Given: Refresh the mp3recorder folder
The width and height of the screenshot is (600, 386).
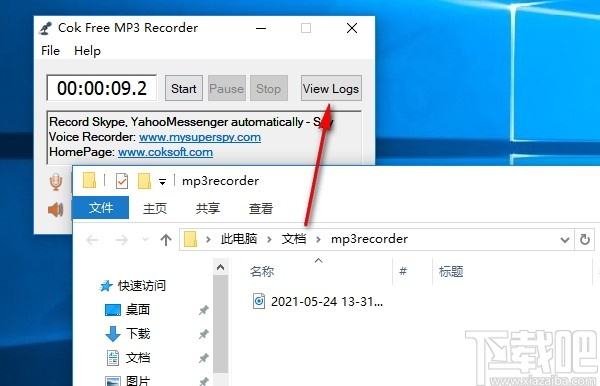Looking at the screenshot, I should pos(585,240).
